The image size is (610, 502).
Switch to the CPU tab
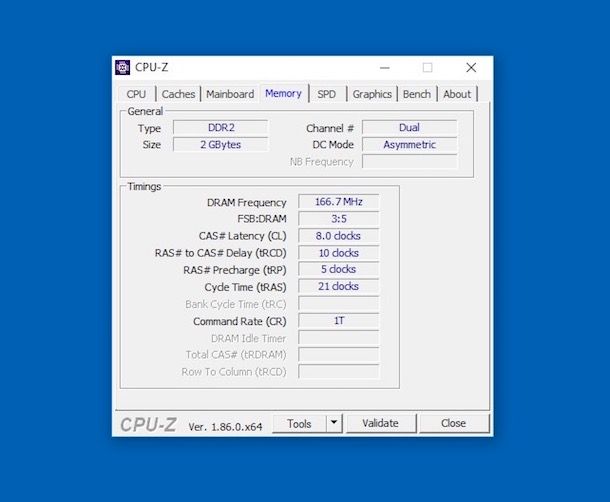(x=136, y=94)
